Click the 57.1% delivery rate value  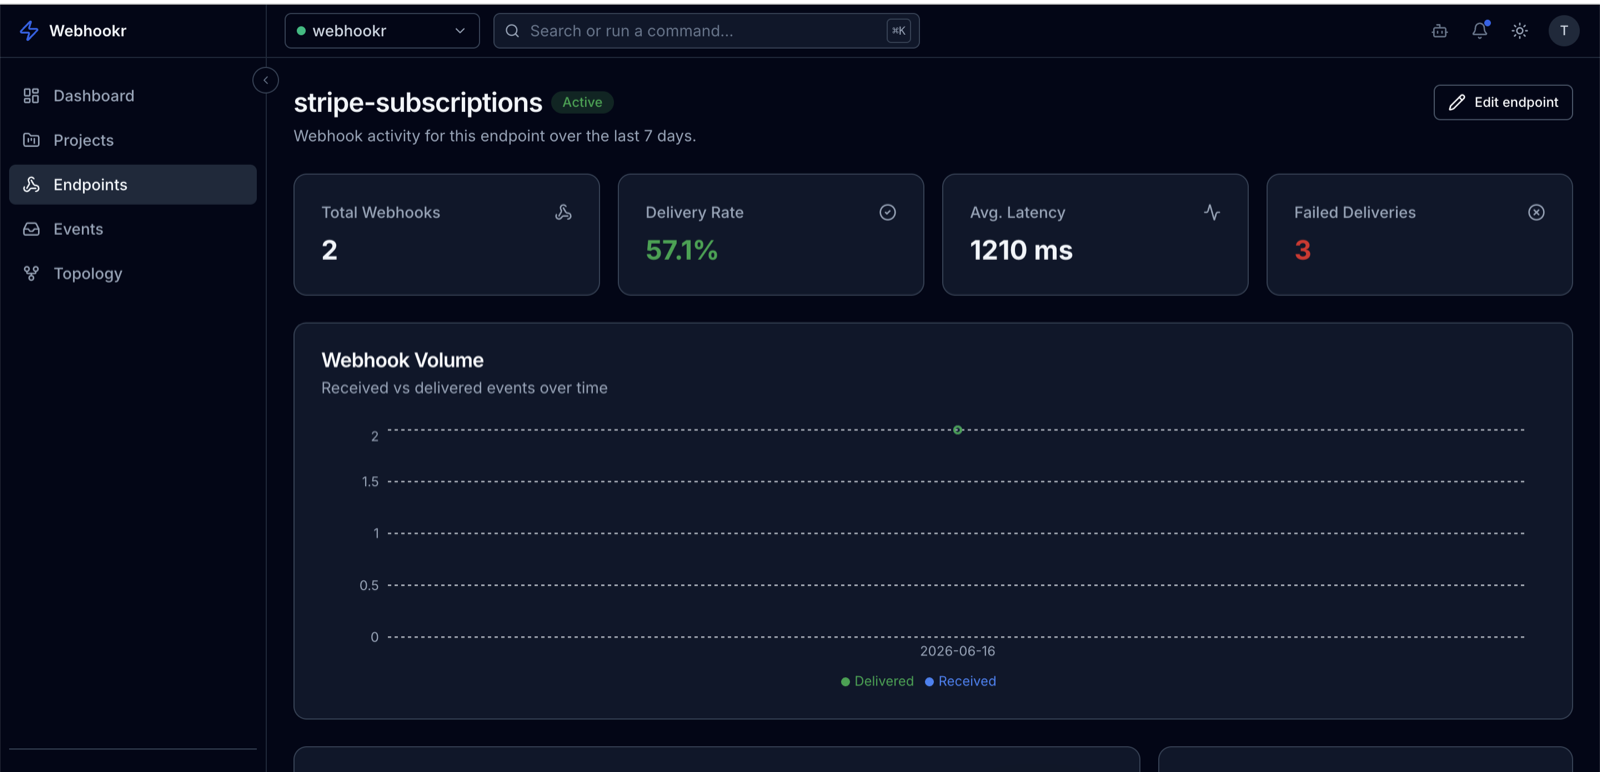point(682,250)
